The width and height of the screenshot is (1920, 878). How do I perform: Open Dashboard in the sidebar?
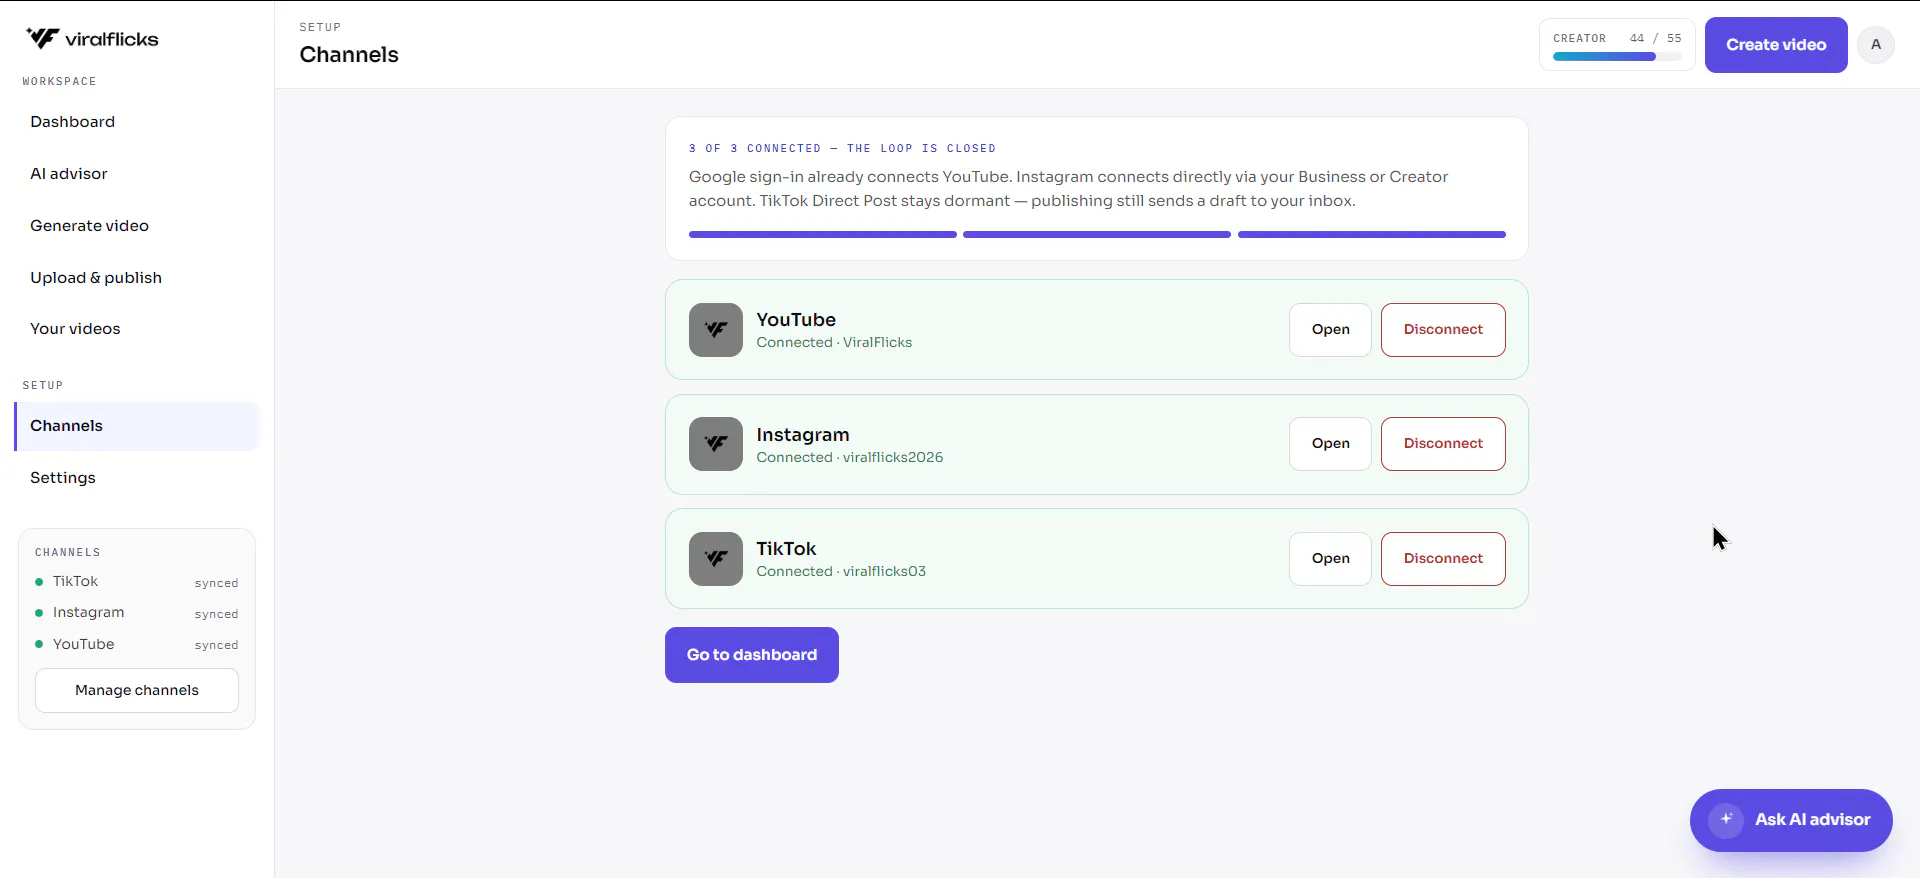tap(137, 122)
